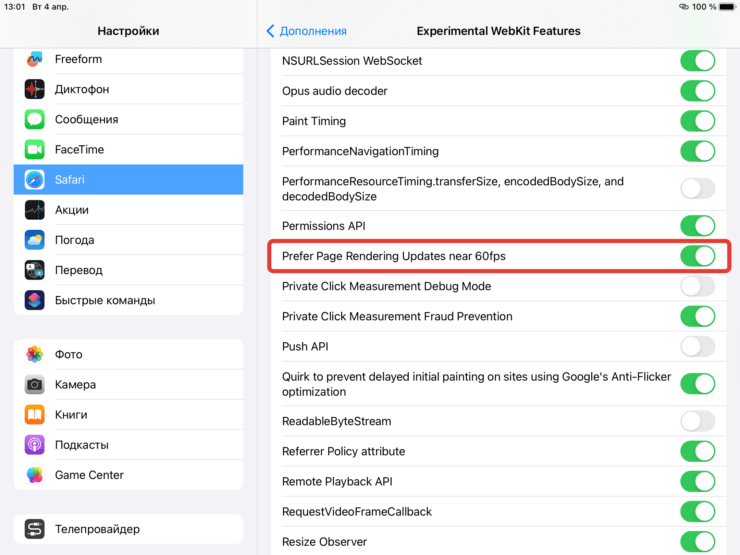Open Фото settings entry
The width and height of the screenshot is (740, 555).
pos(128,354)
